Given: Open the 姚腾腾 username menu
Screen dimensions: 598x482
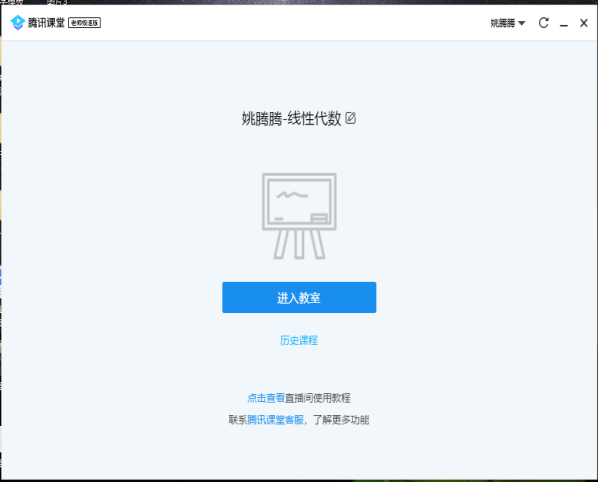Looking at the screenshot, I should [x=503, y=23].
